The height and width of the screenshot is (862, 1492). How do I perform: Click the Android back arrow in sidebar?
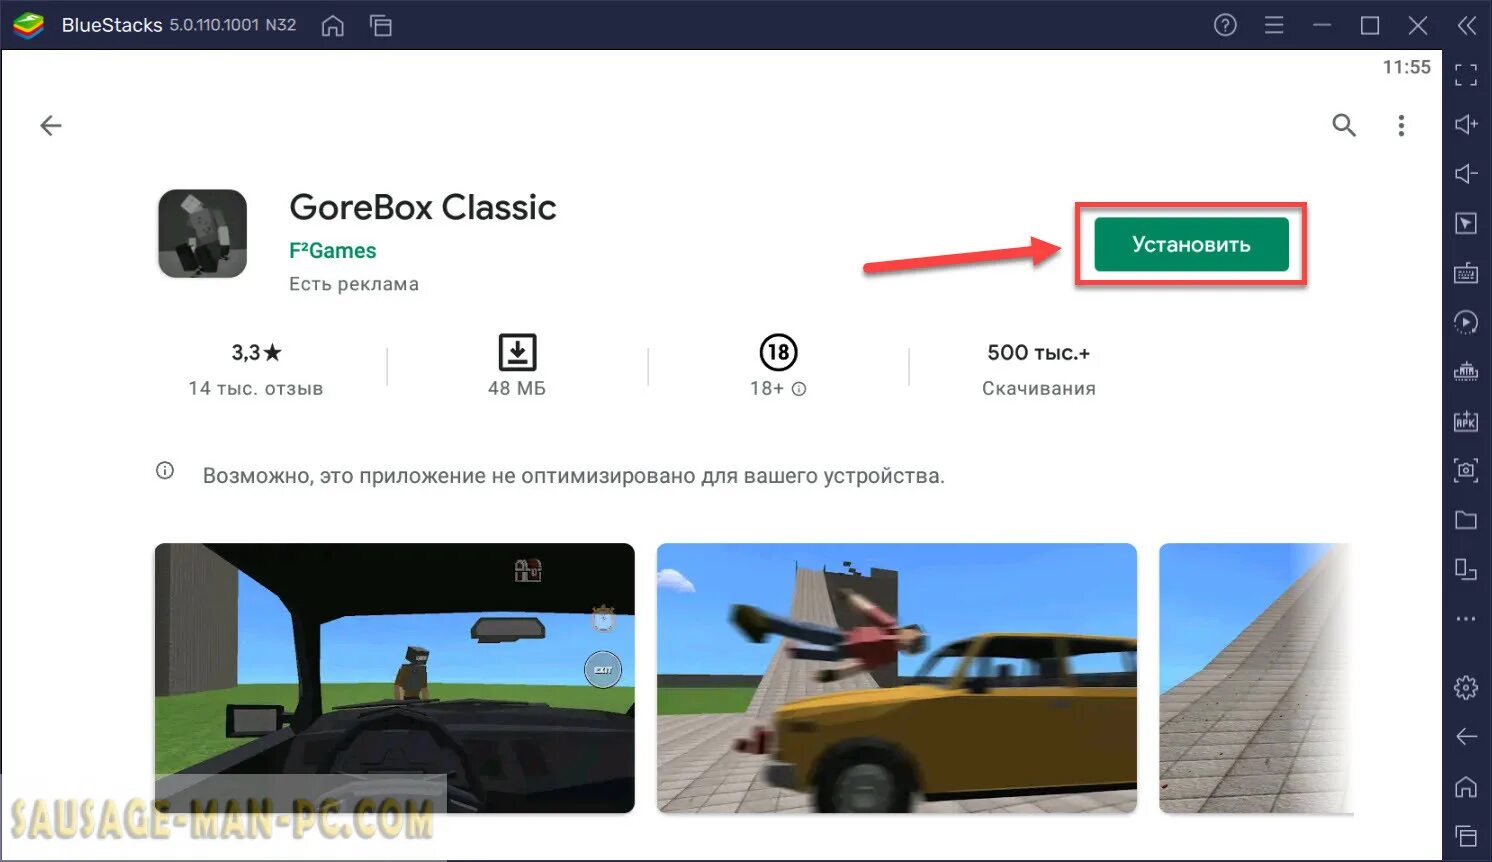point(1466,737)
